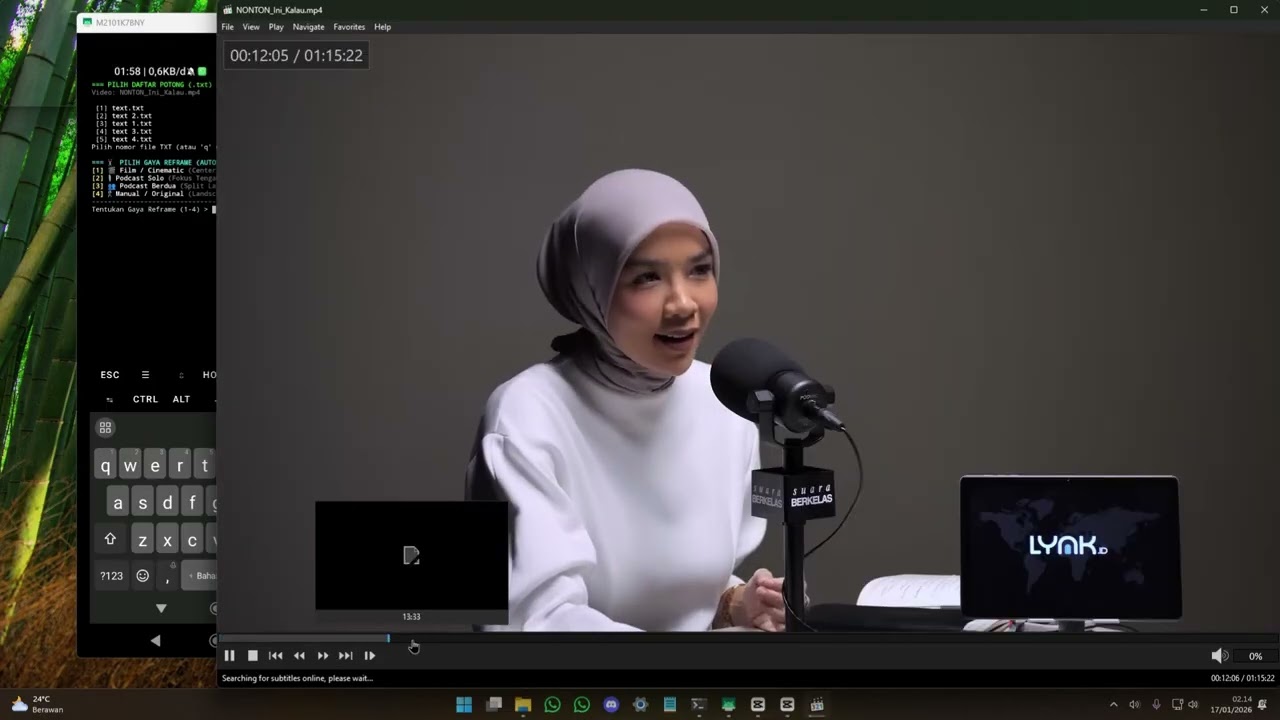Image resolution: width=1280 pixels, height=720 pixels.
Task: Open the notification bell in tray
Action: pos(1263,705)
